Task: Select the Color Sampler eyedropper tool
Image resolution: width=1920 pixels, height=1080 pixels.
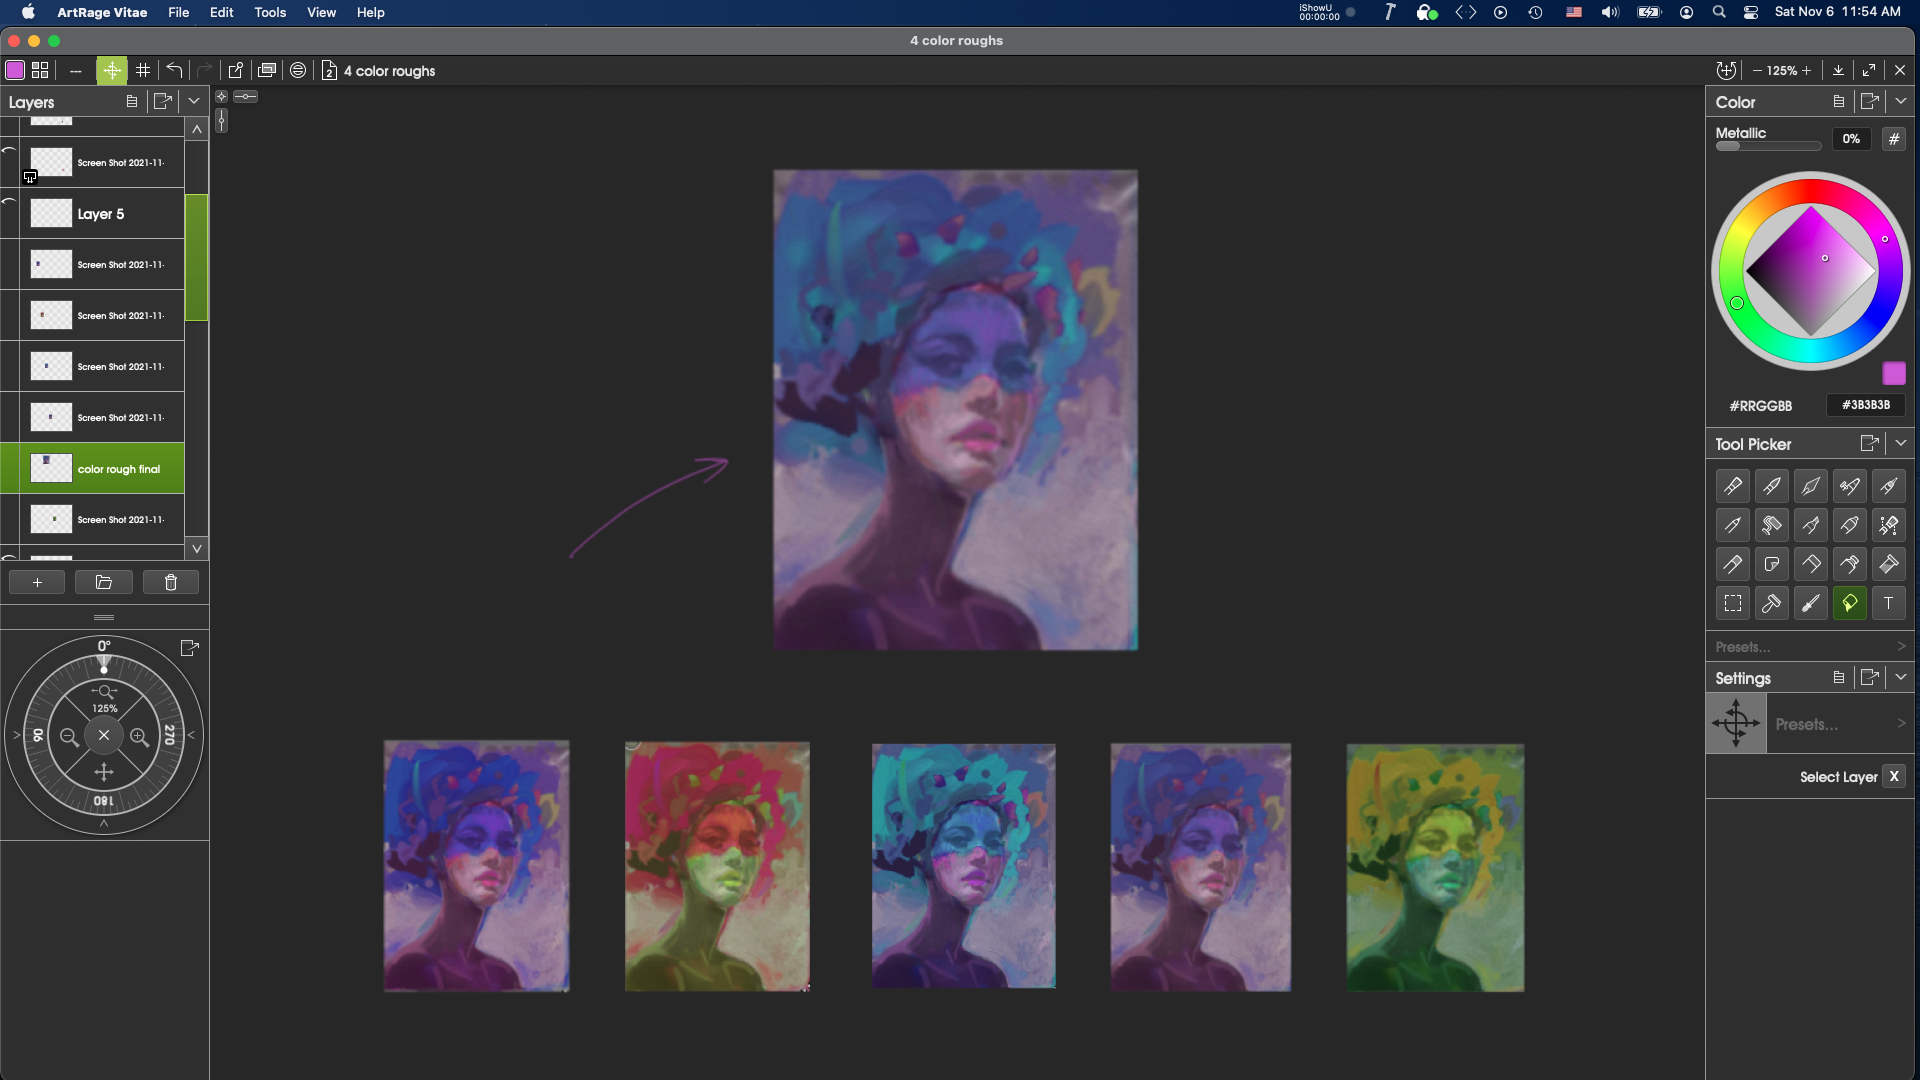Action: [1810, 603]
